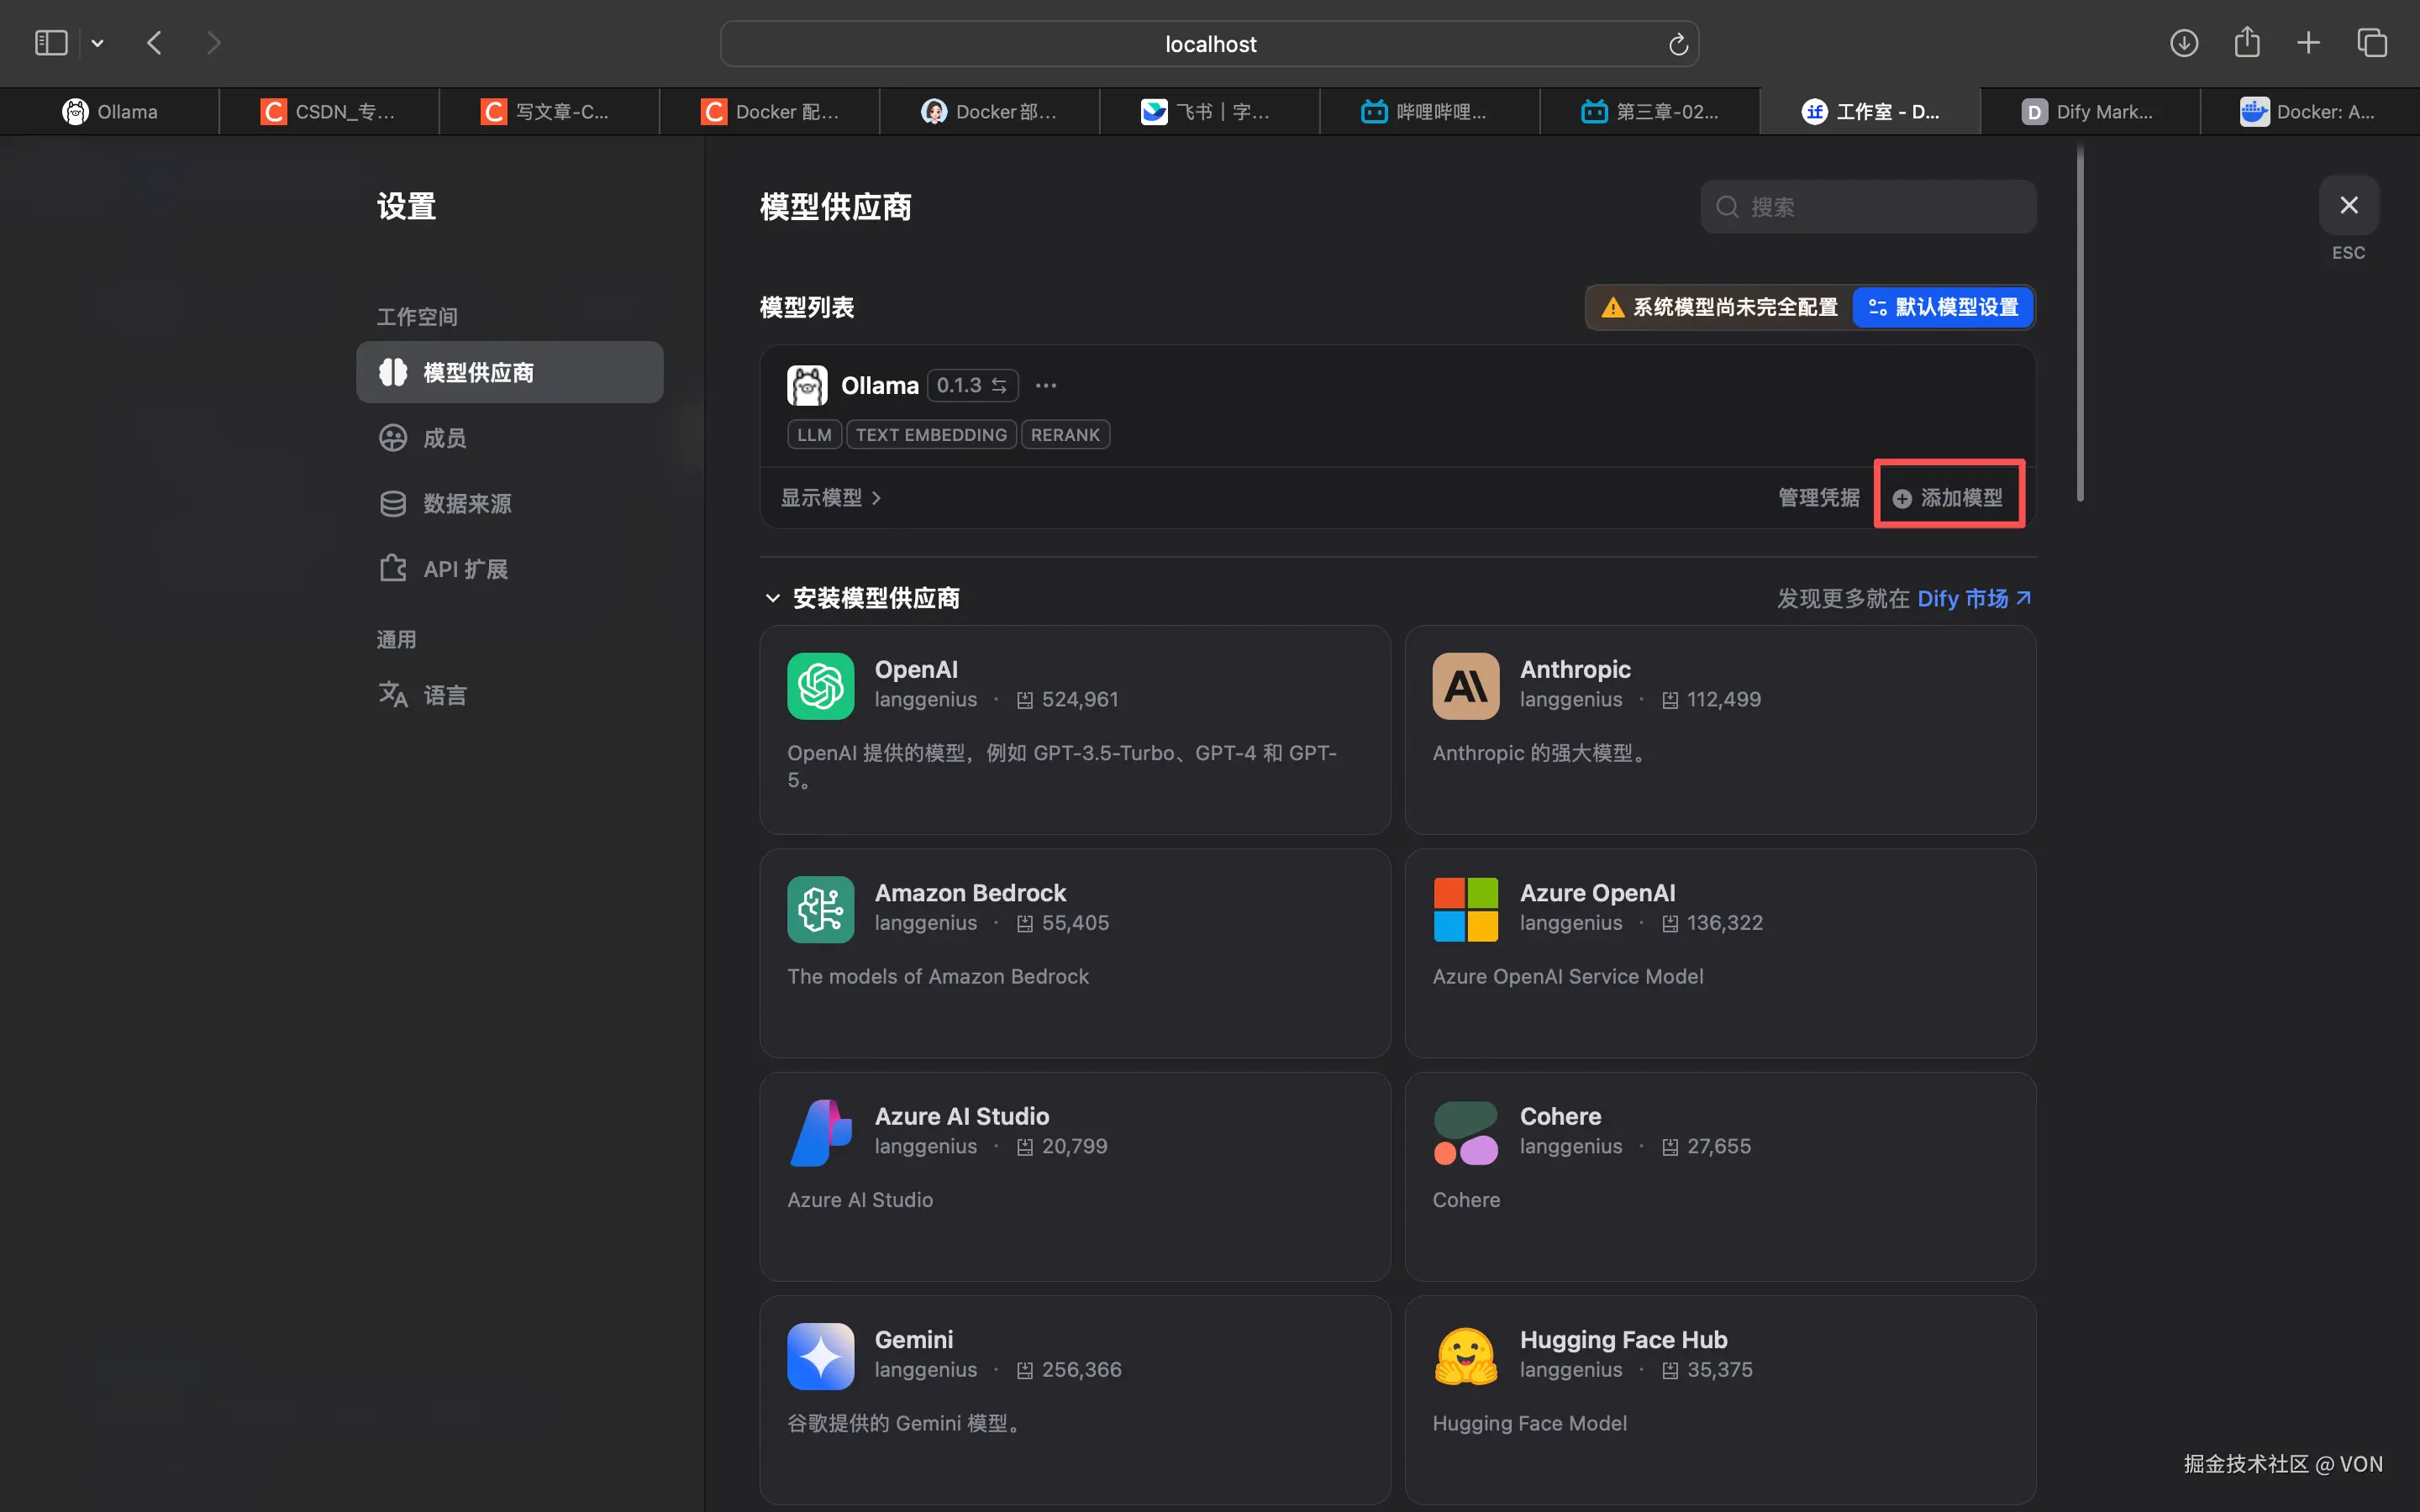This screenshot has width=2420, height=1512.
Task: Expand the 显示模型 list
Action: point(829,497)
